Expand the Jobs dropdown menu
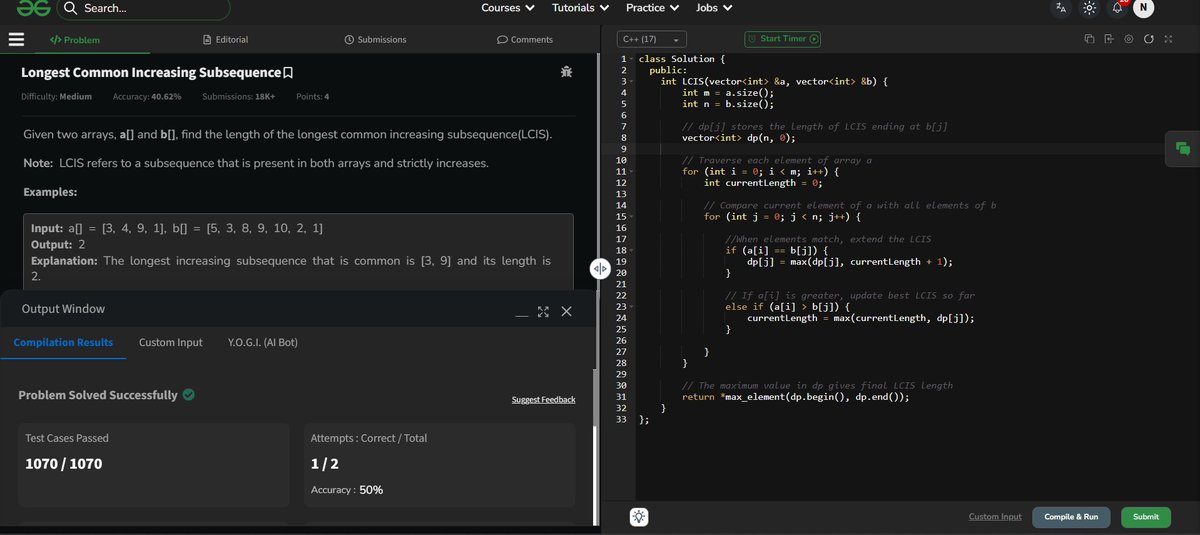 [x=714, y=8]
